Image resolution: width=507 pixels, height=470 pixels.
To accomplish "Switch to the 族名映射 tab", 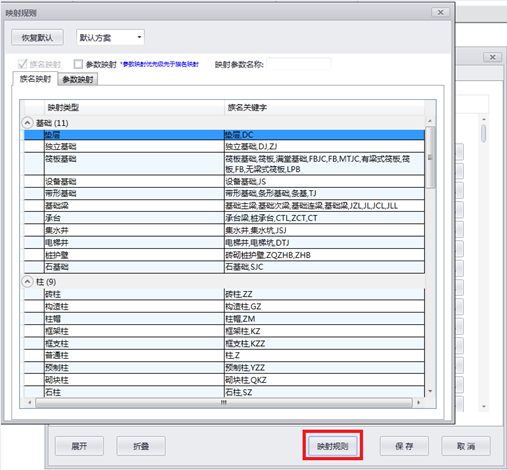I will pyautogui.click(x=35, y=79).
